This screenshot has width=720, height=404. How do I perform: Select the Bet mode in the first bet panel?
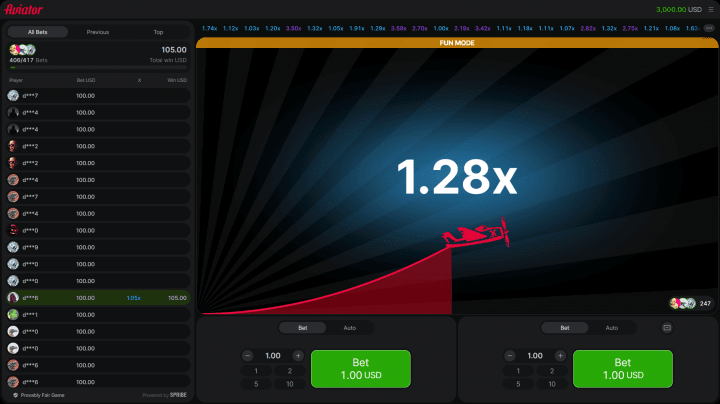(303, 328)
